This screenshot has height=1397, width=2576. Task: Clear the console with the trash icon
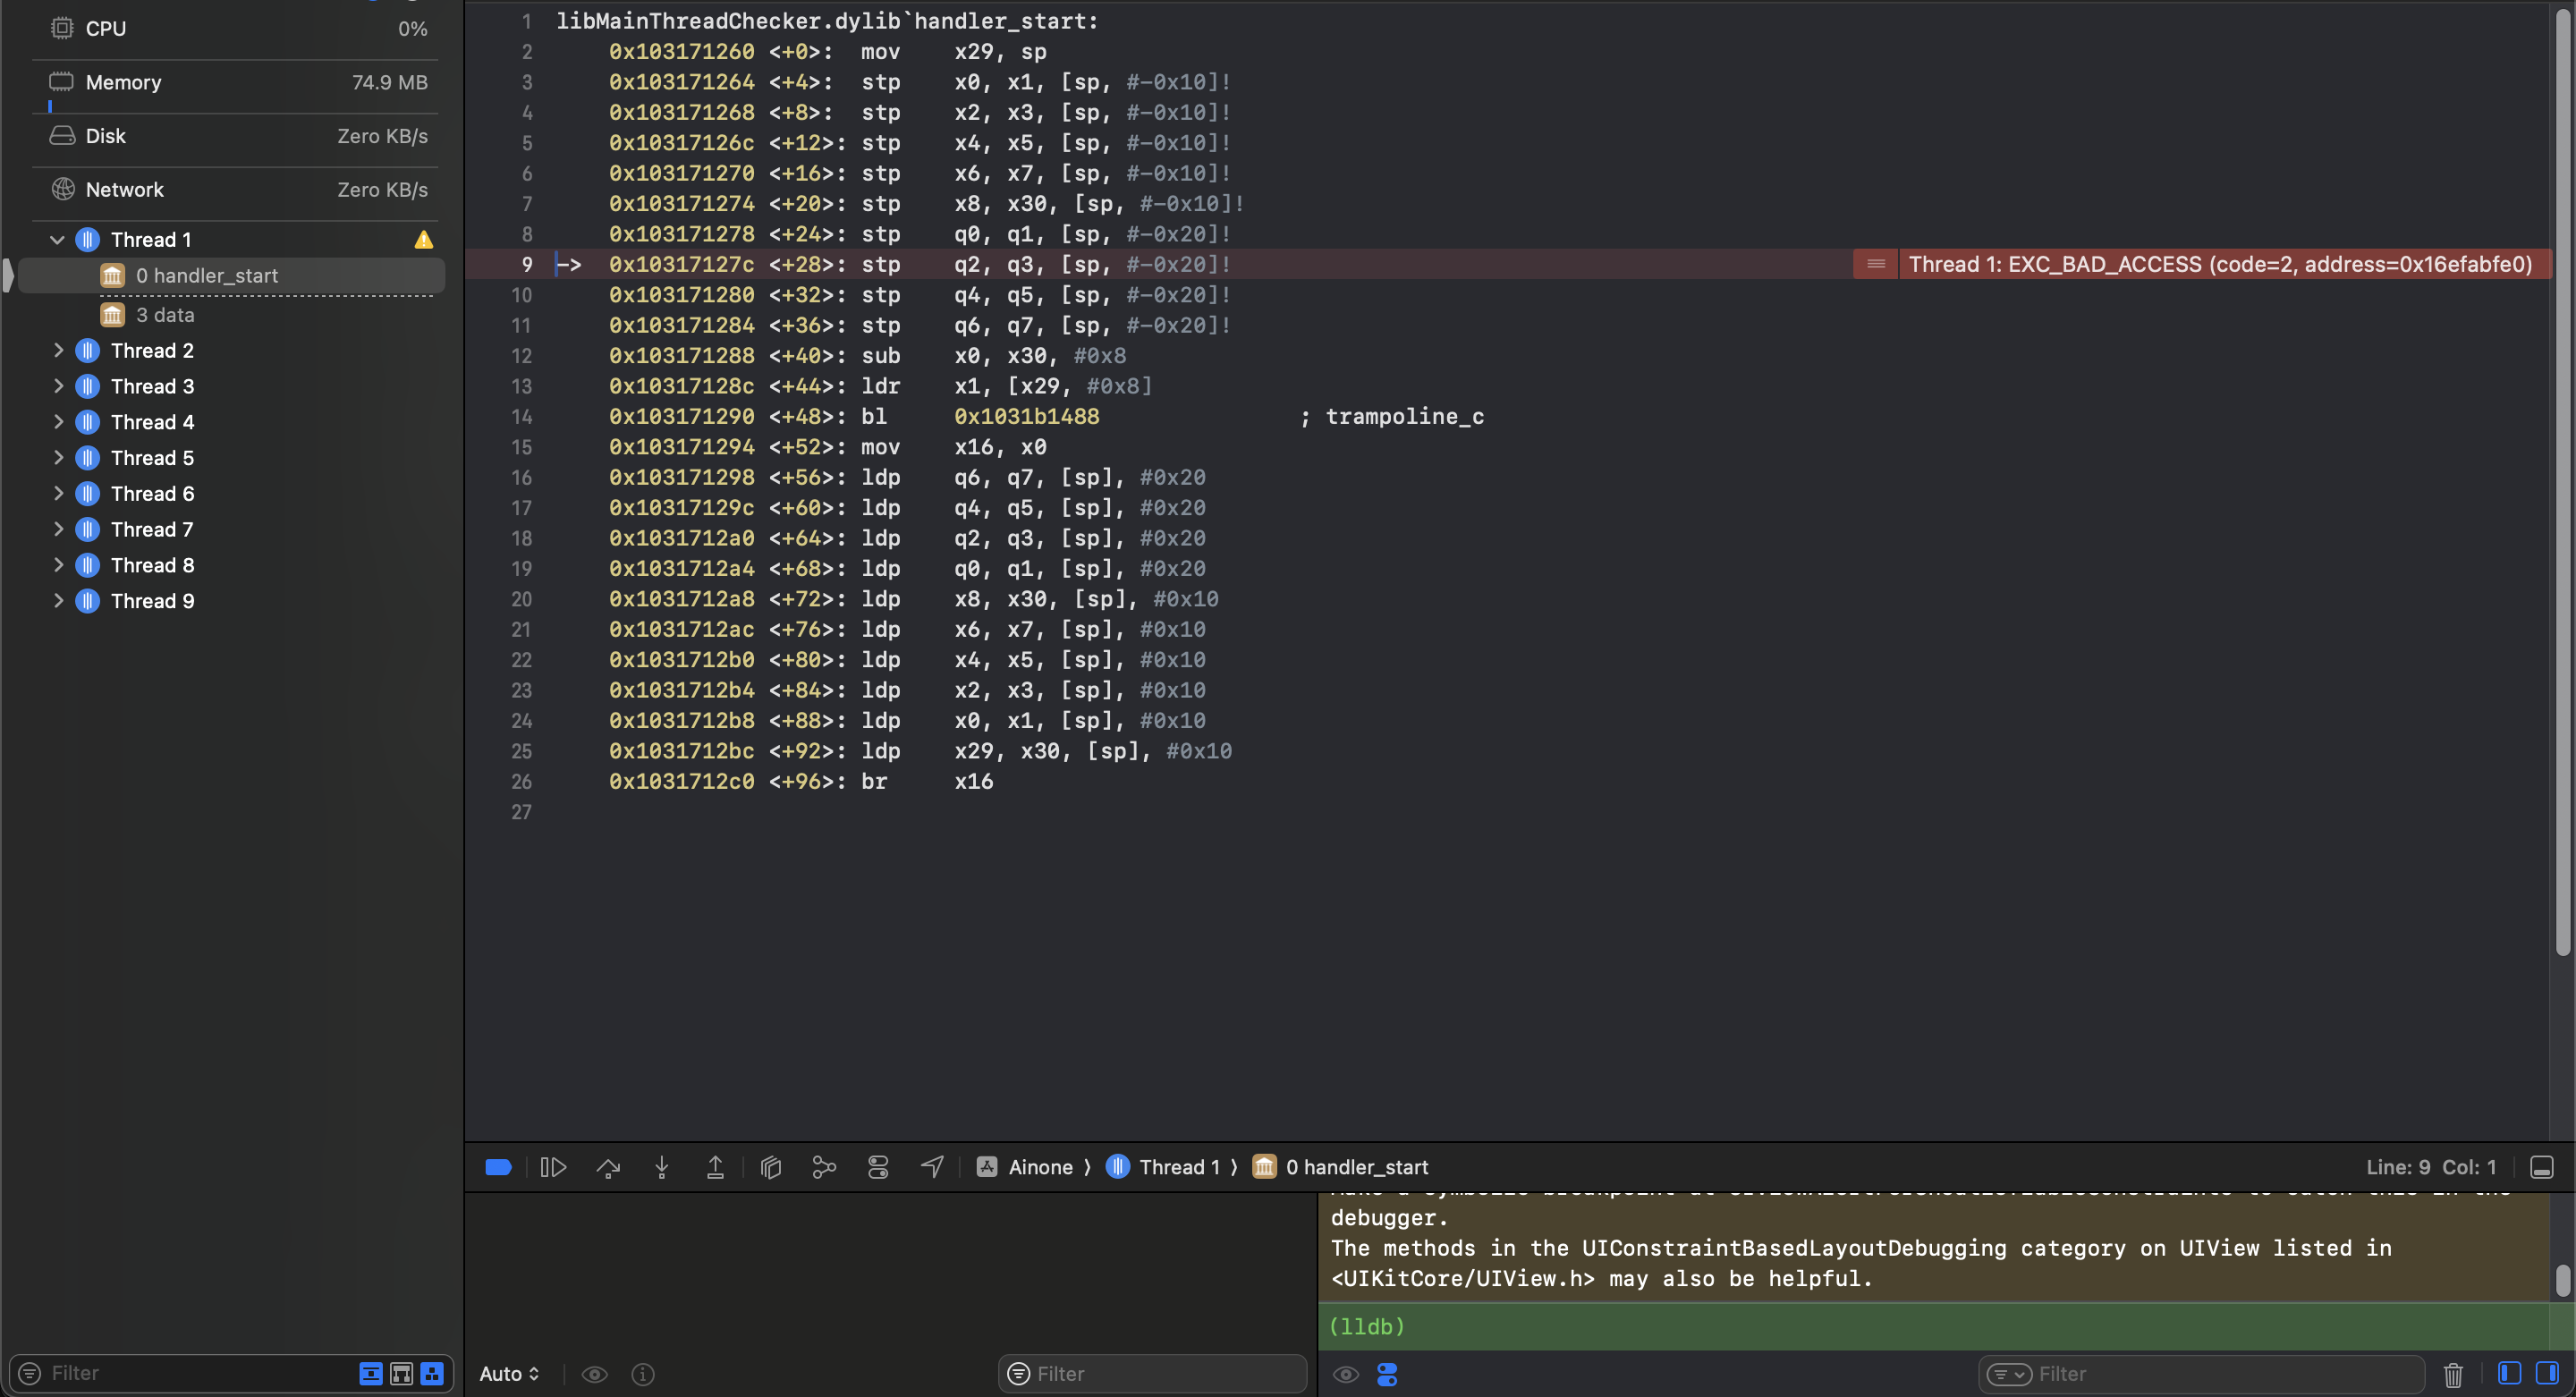tap(2455, 1373)
